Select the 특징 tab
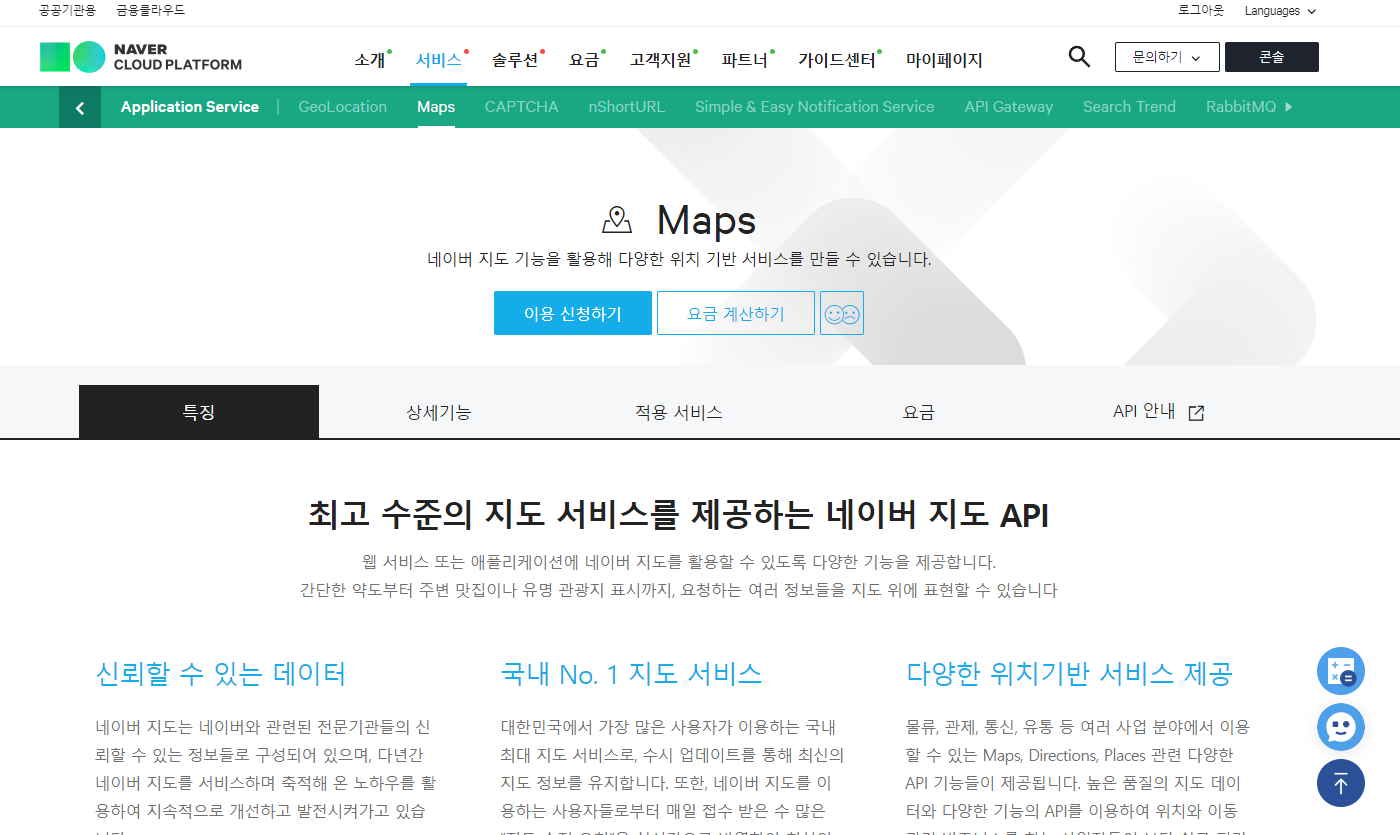 [x=199, y=412]
